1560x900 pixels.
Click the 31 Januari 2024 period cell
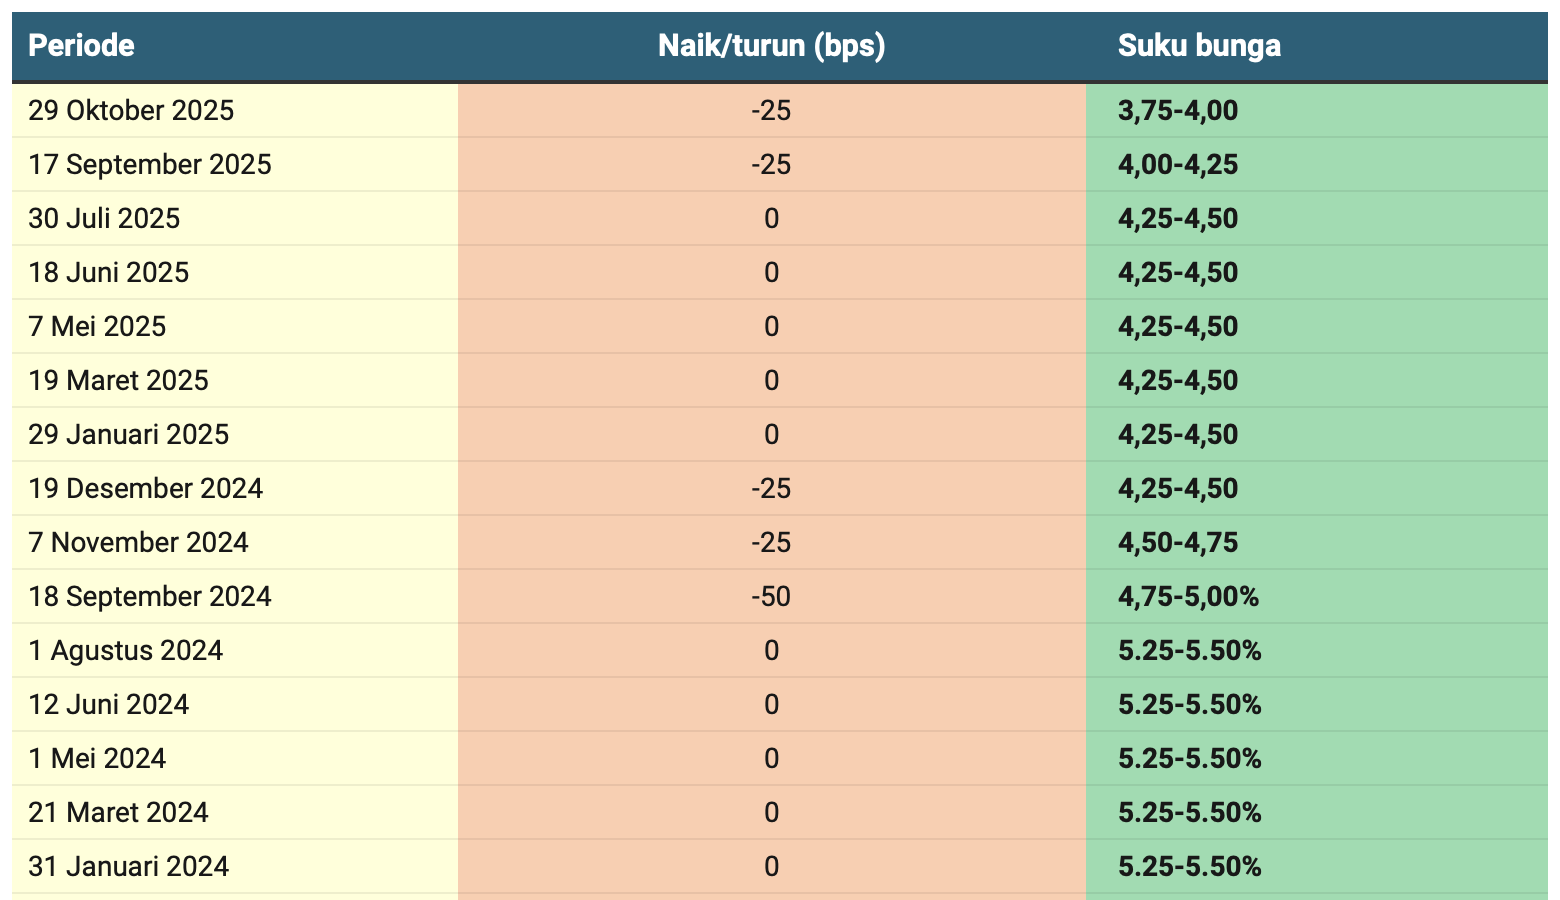pos(128,866)
